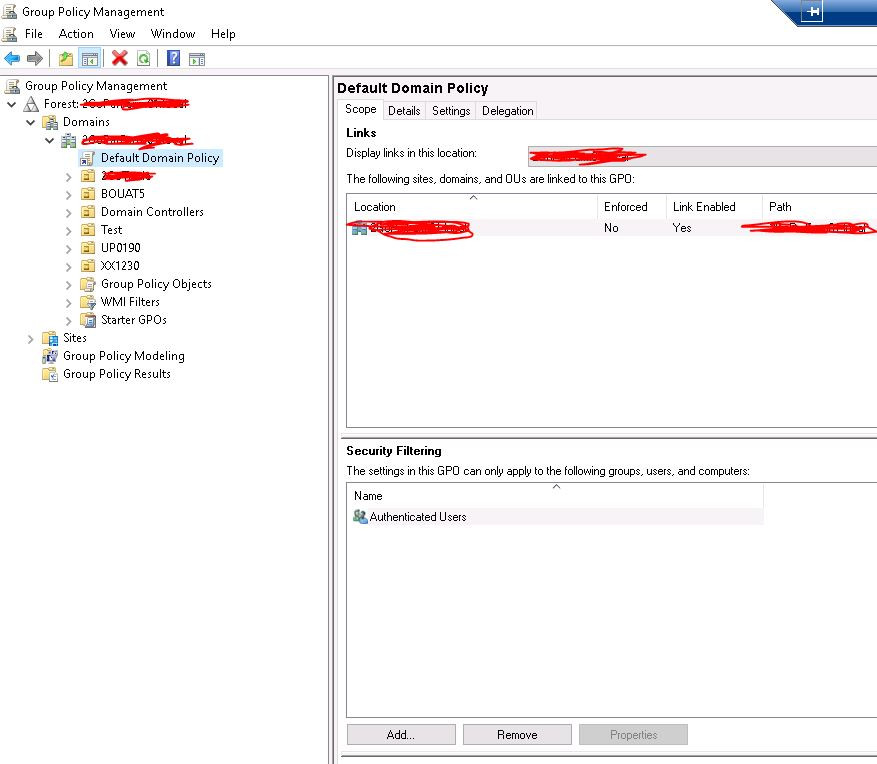
Task: Switch to the Settings tab
Action: tap(451, 111)
